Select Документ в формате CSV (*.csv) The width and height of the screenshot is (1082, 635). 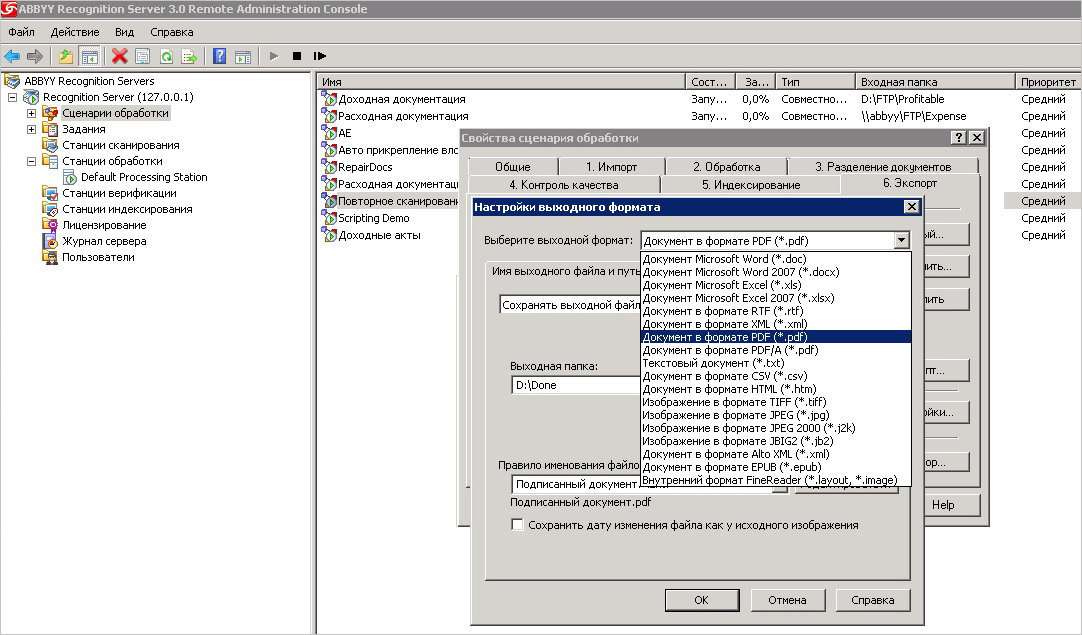pos(776,376)
